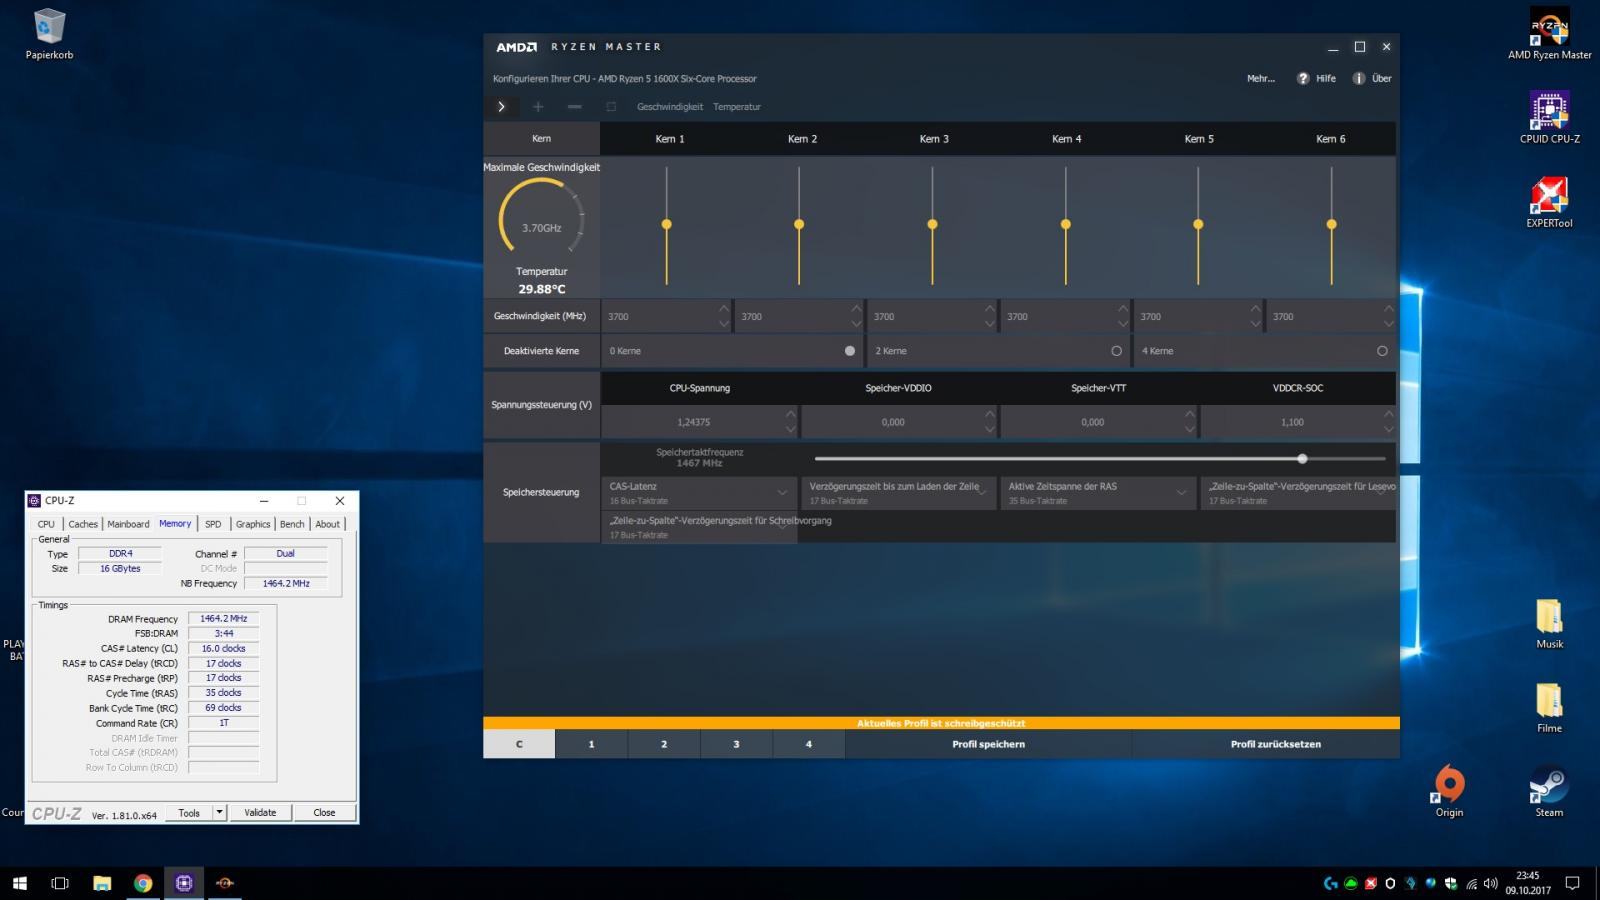Click the Validate button in CPU-Z
Screen dimensions: 1600x900
pos(260,812)
